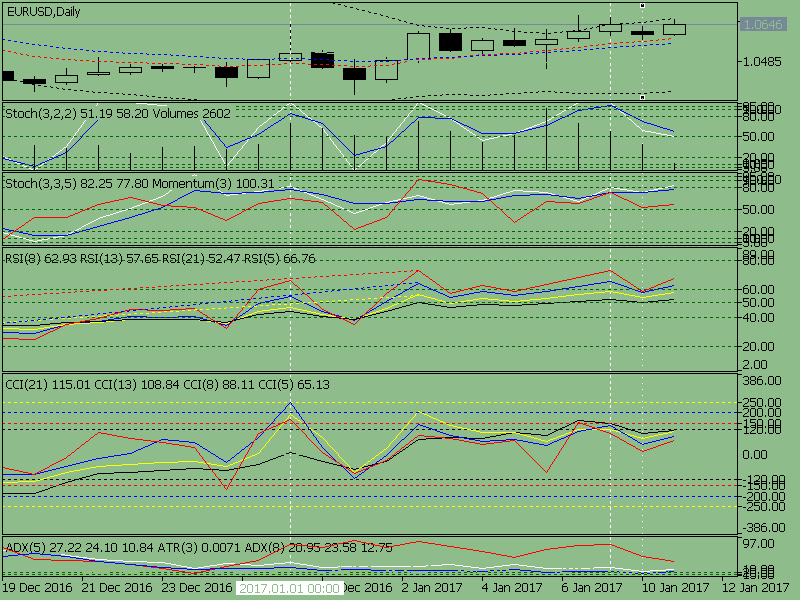Click the Momentum(3) 100.31 reading
The image size is (800, 600).
(x=213, y=184)
